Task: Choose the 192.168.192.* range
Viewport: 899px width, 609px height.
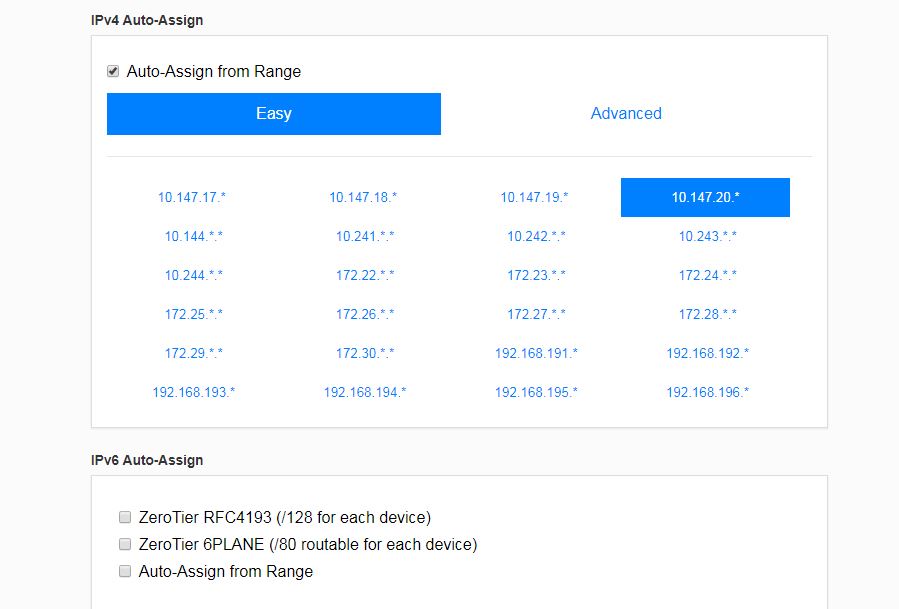Action: (708, 353)
